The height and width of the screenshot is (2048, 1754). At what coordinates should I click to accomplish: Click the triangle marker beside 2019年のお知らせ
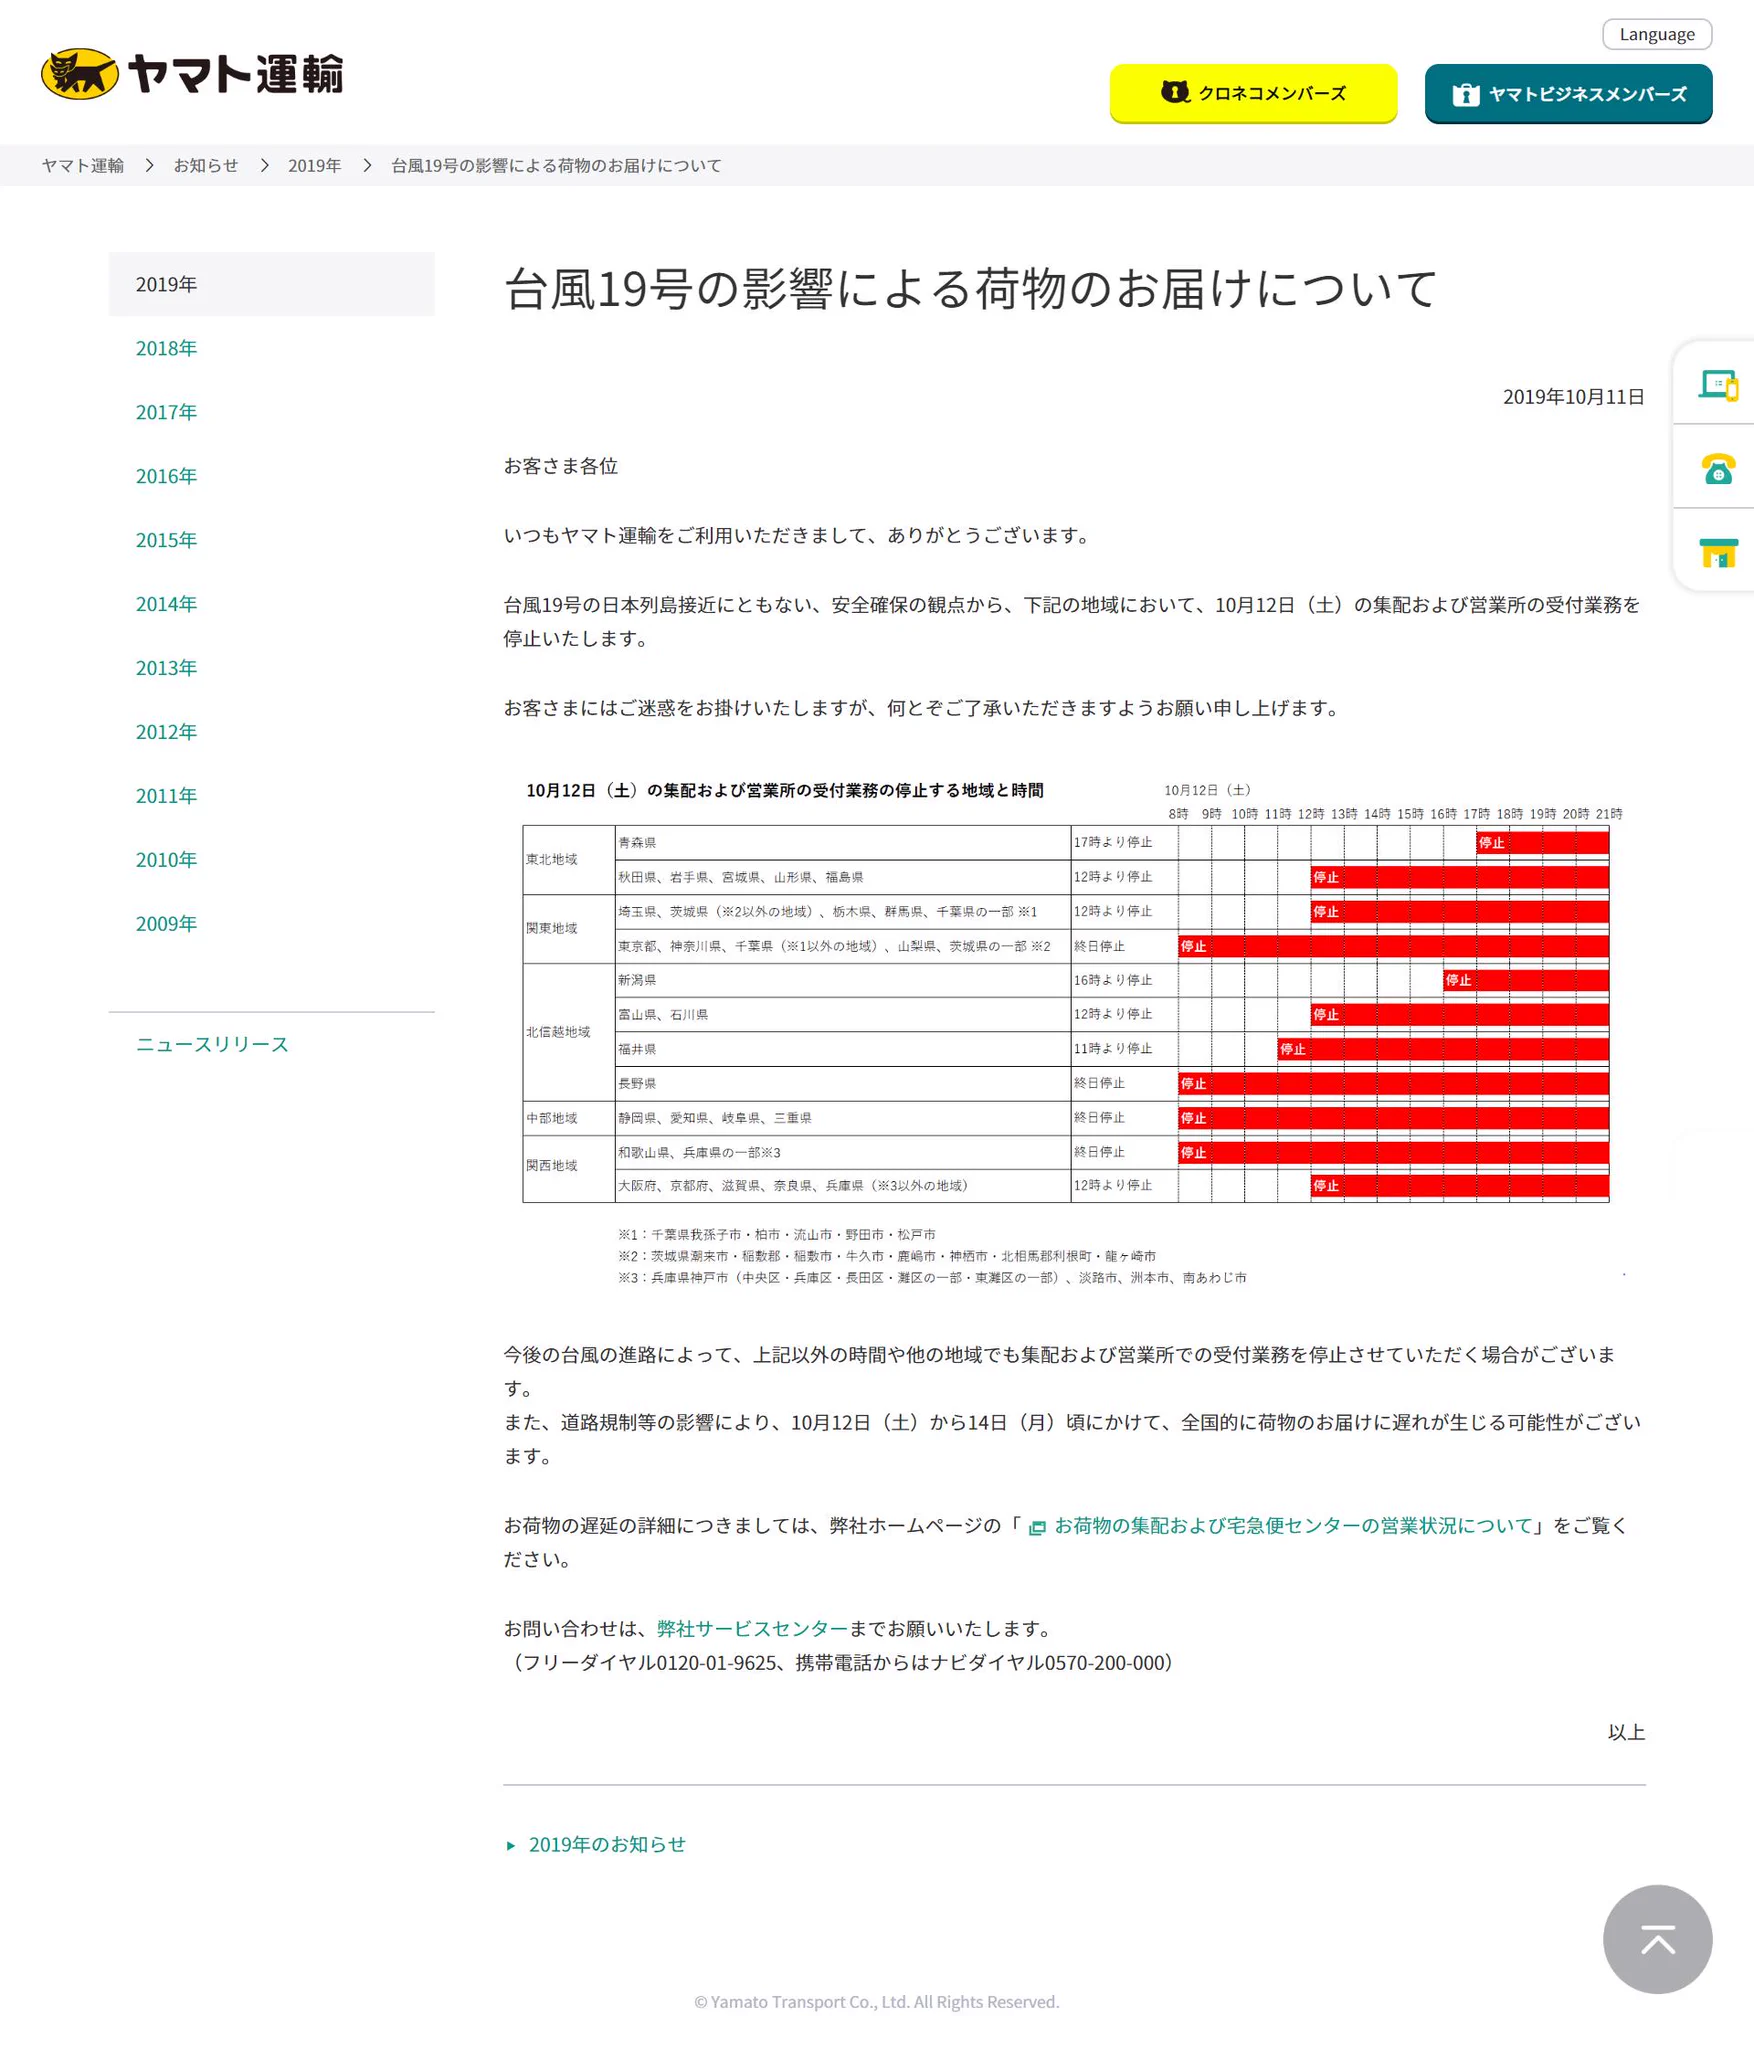click(510, 1845)
